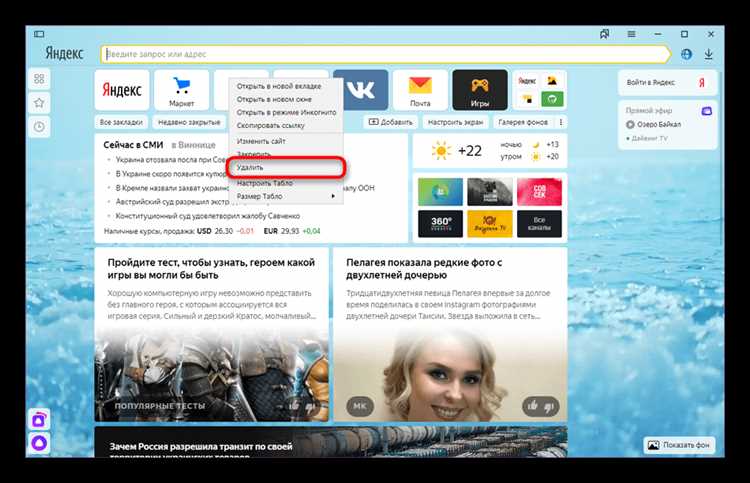750x483 pixels.
Task: Click the Alice voice assistant icon
Action: tap(39, 441)
